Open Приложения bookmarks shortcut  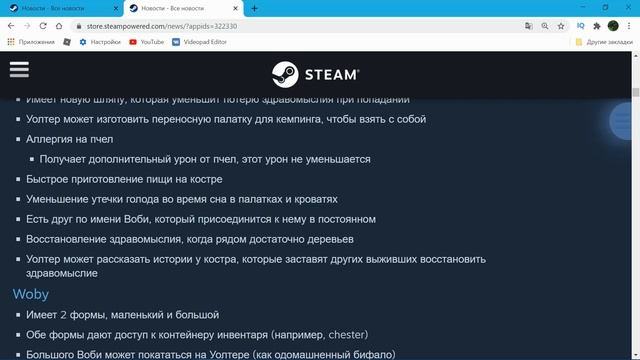tap(31, 42)
